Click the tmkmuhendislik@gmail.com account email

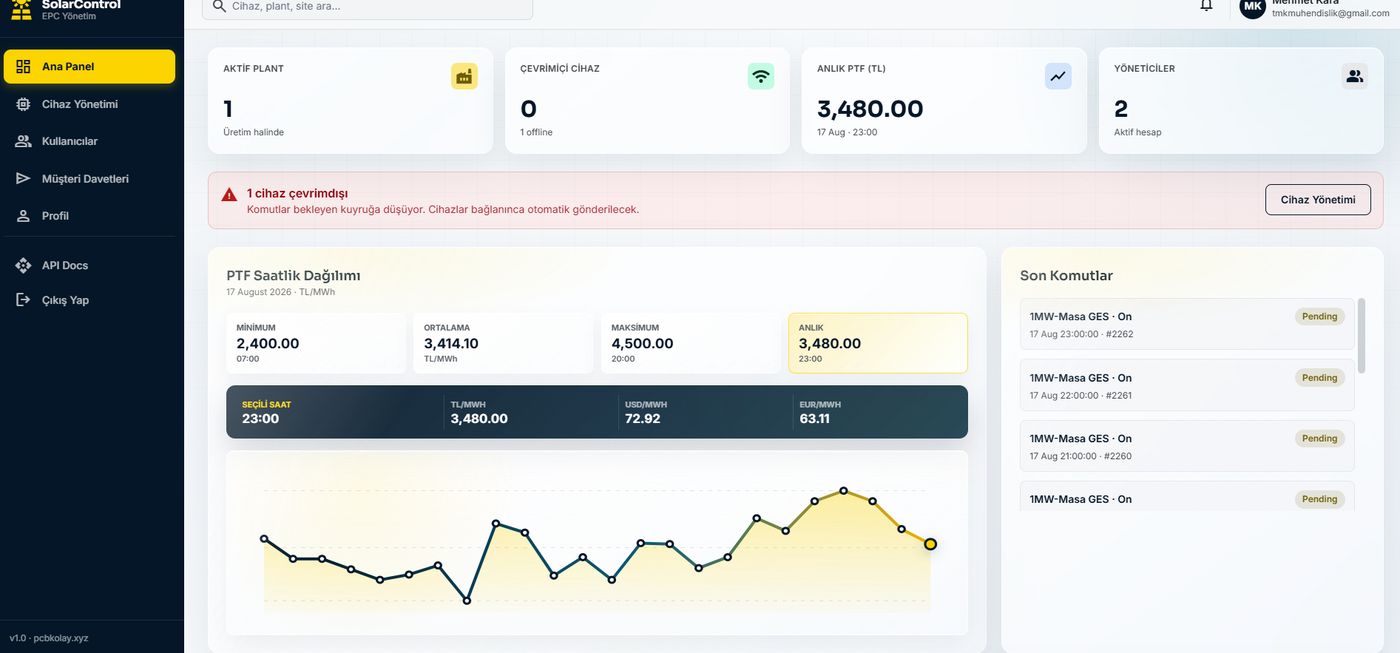[x=1331, y=13]
